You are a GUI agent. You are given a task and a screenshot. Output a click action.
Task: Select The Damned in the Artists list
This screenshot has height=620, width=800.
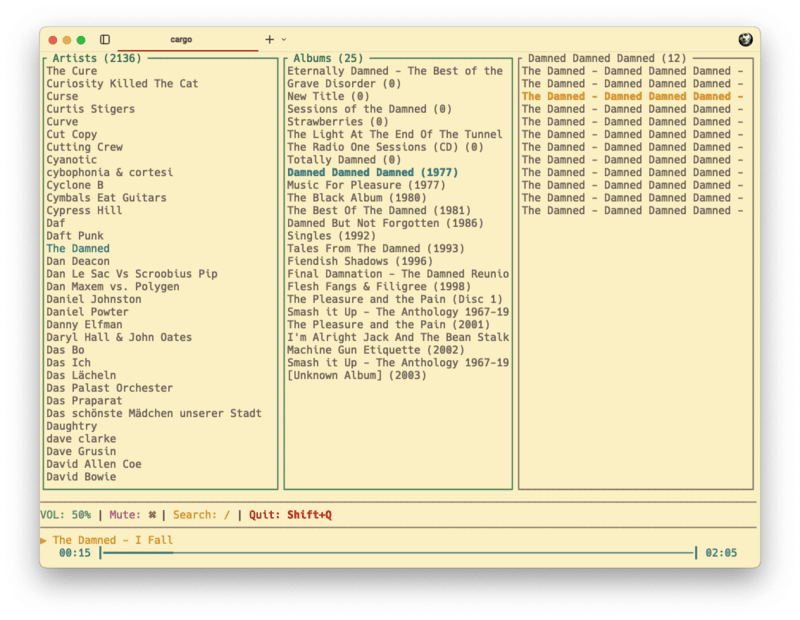(x=78, y=249)
